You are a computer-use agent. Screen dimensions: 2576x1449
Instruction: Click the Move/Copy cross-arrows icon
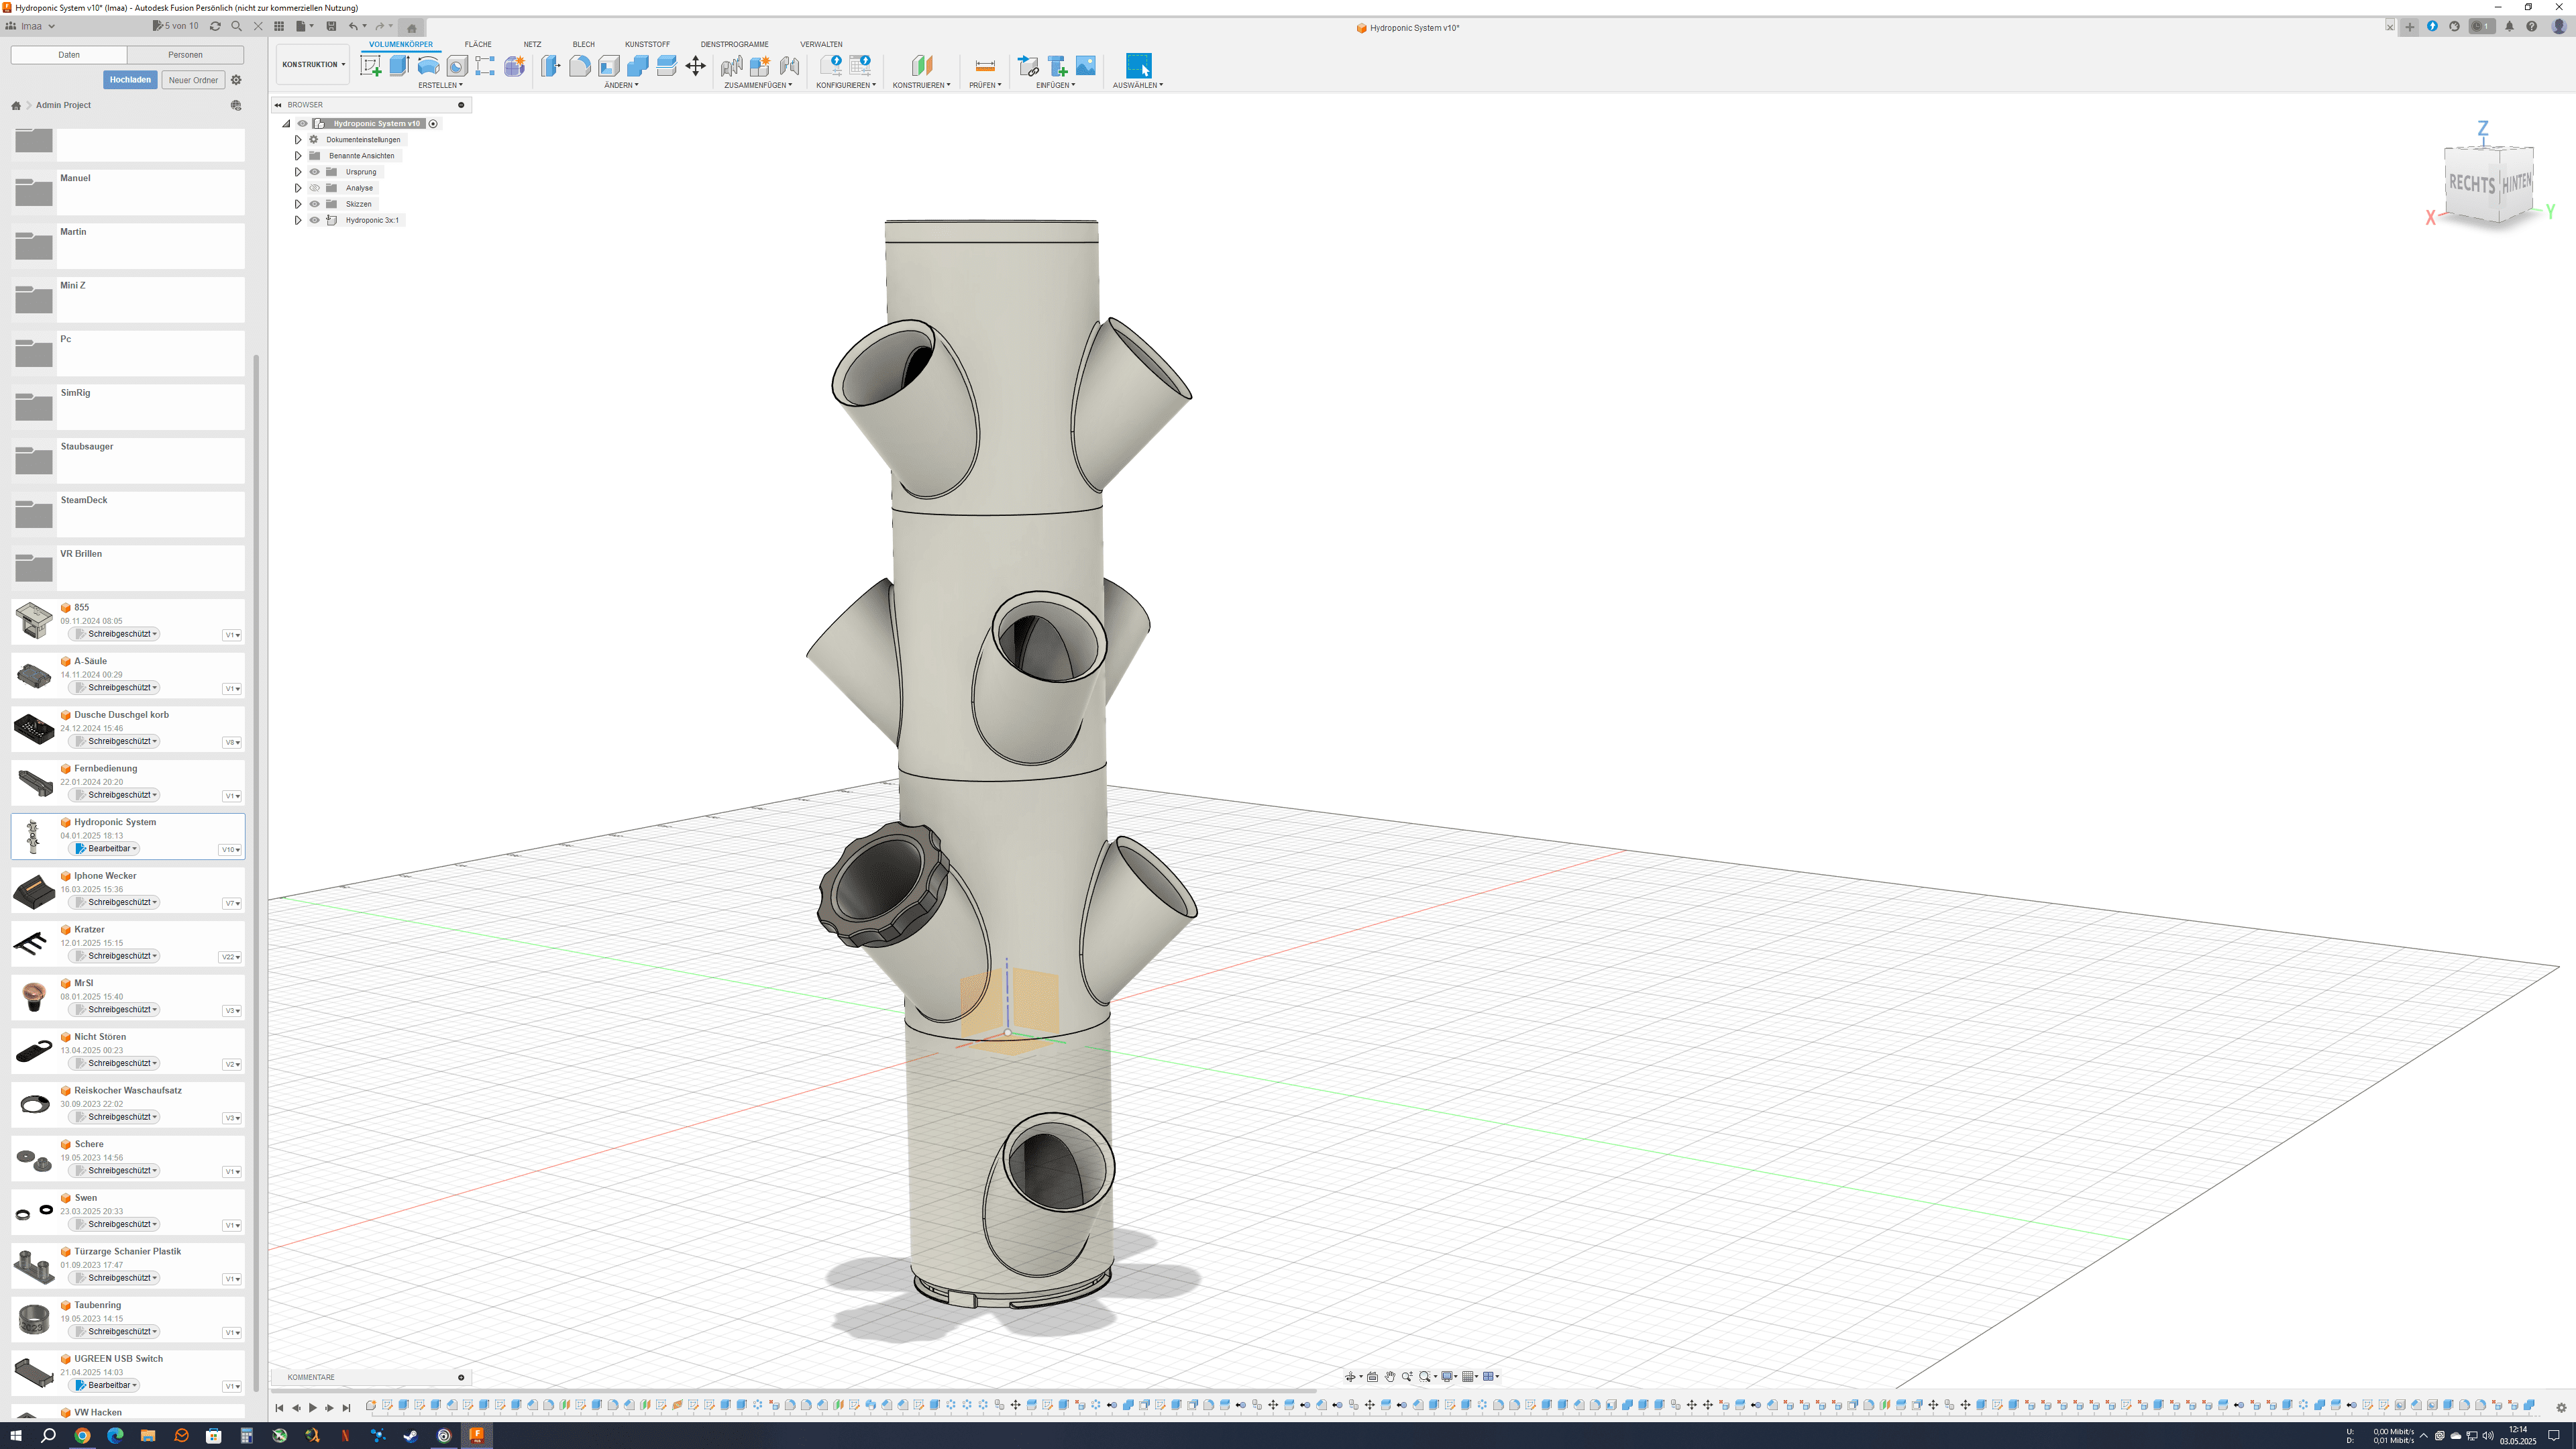tap(695, 66)
